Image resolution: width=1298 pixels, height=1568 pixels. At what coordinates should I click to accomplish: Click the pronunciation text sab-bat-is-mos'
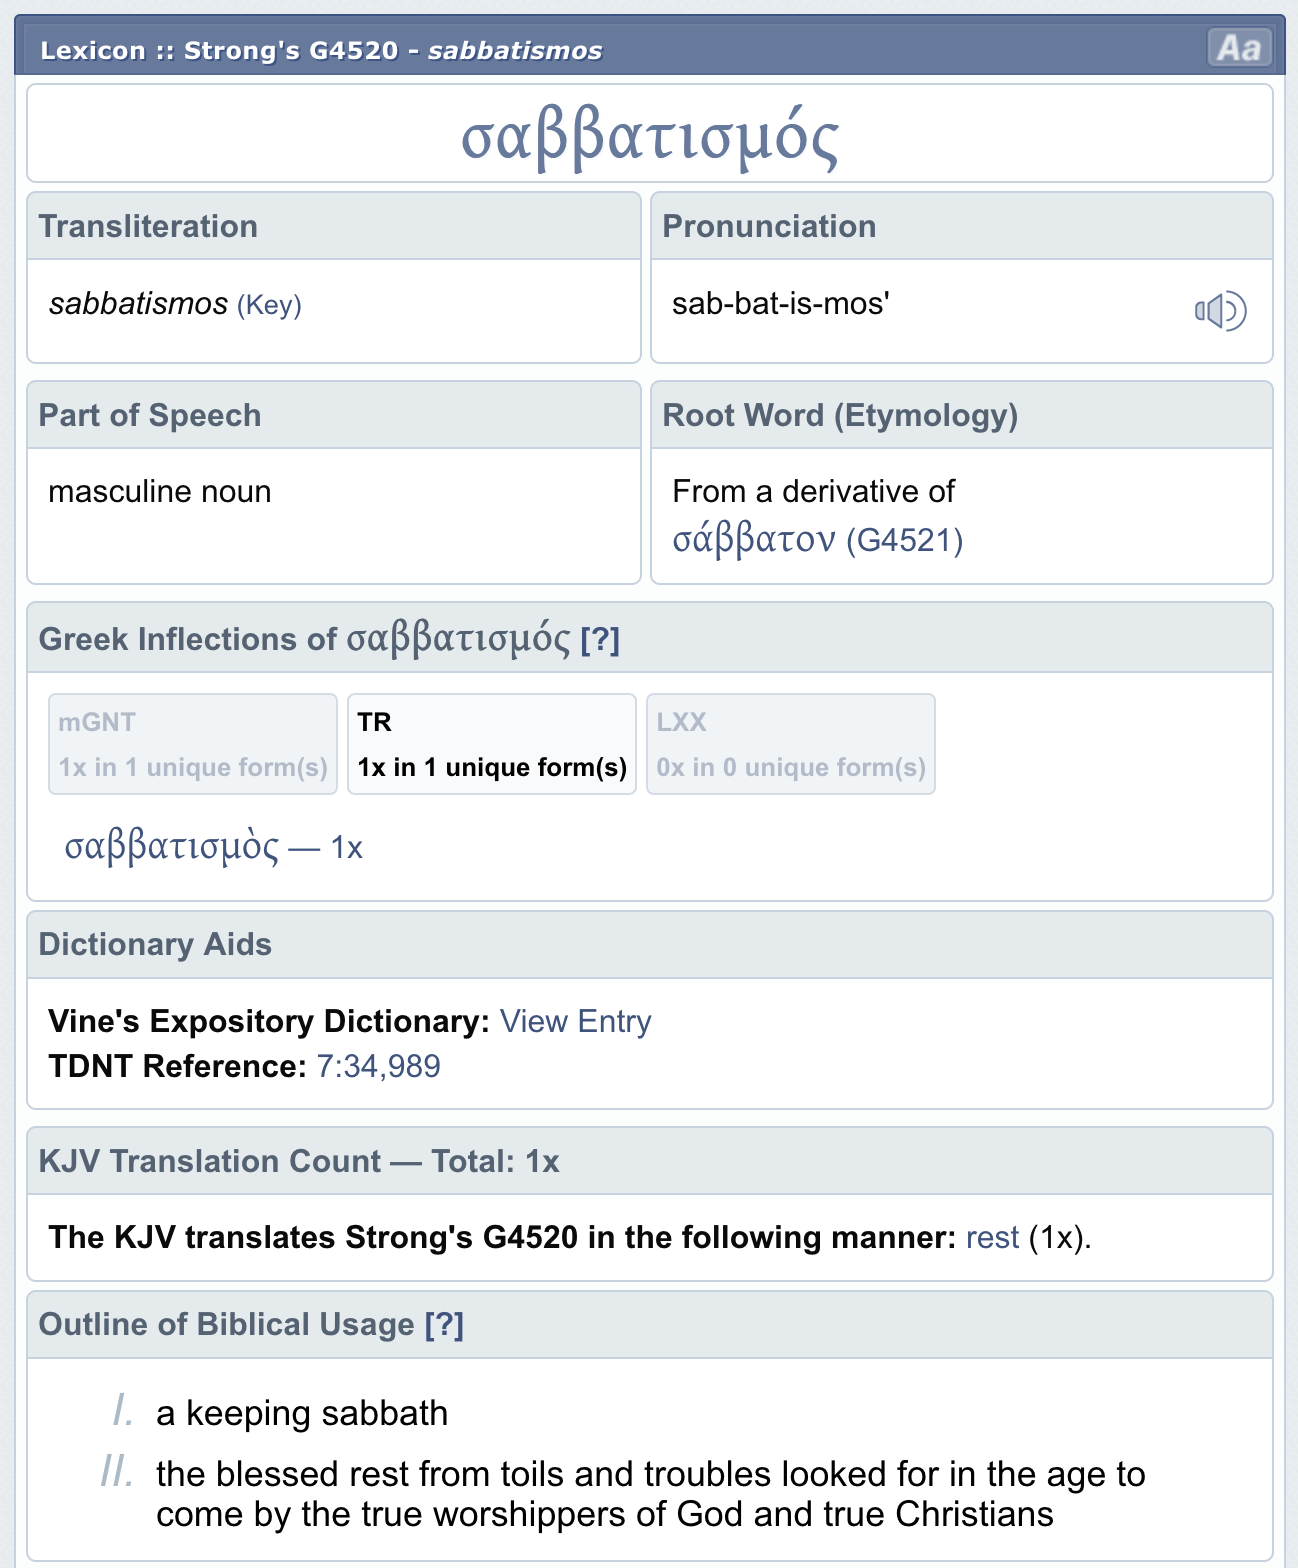point(780,303)
